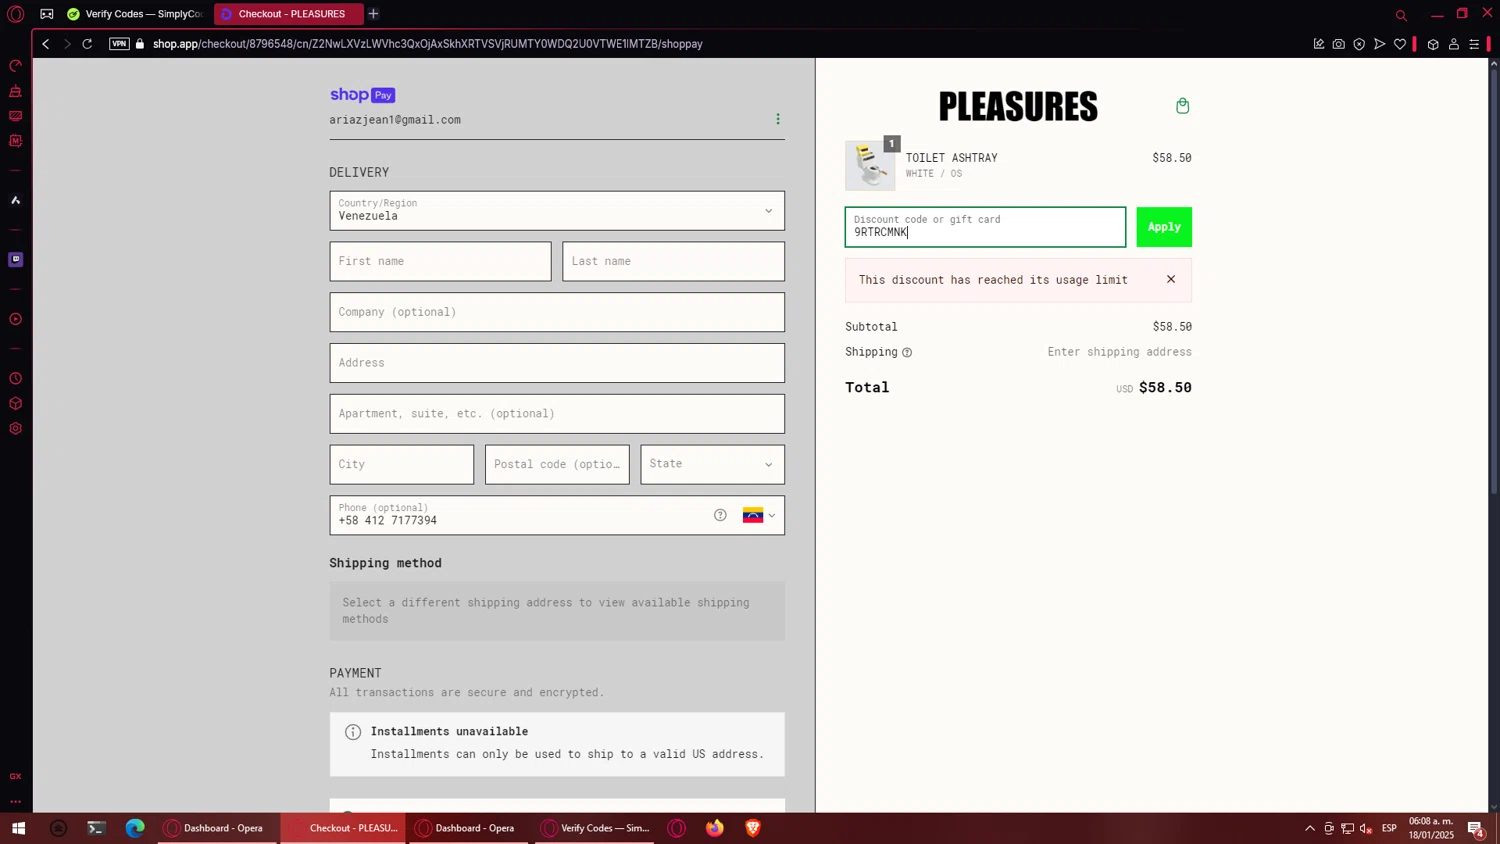Click the taskbar volume icon
This screenshot has height=844, width=1500.
tap(1366, 828)
